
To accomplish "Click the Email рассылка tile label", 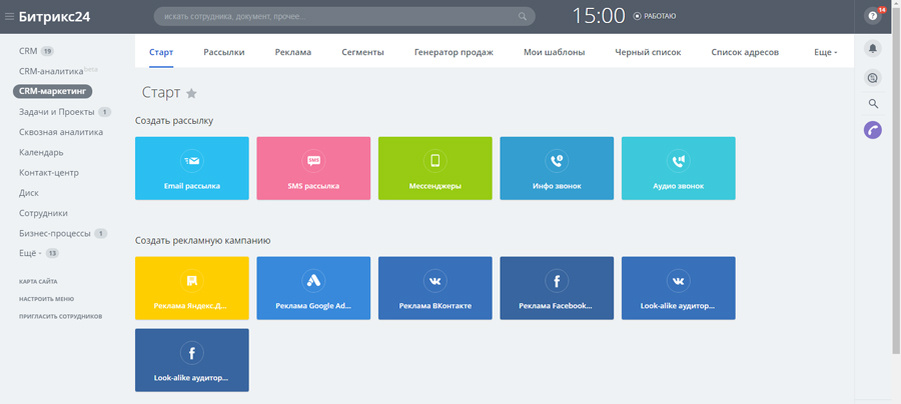I will 192,186.
